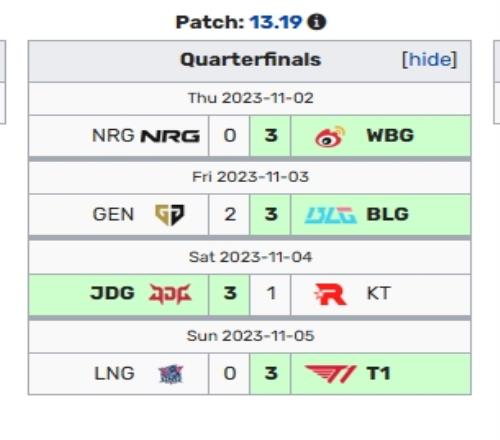Click the BLG teal logo
Viewport: 500px width, 440px height.
pos(331,215)
